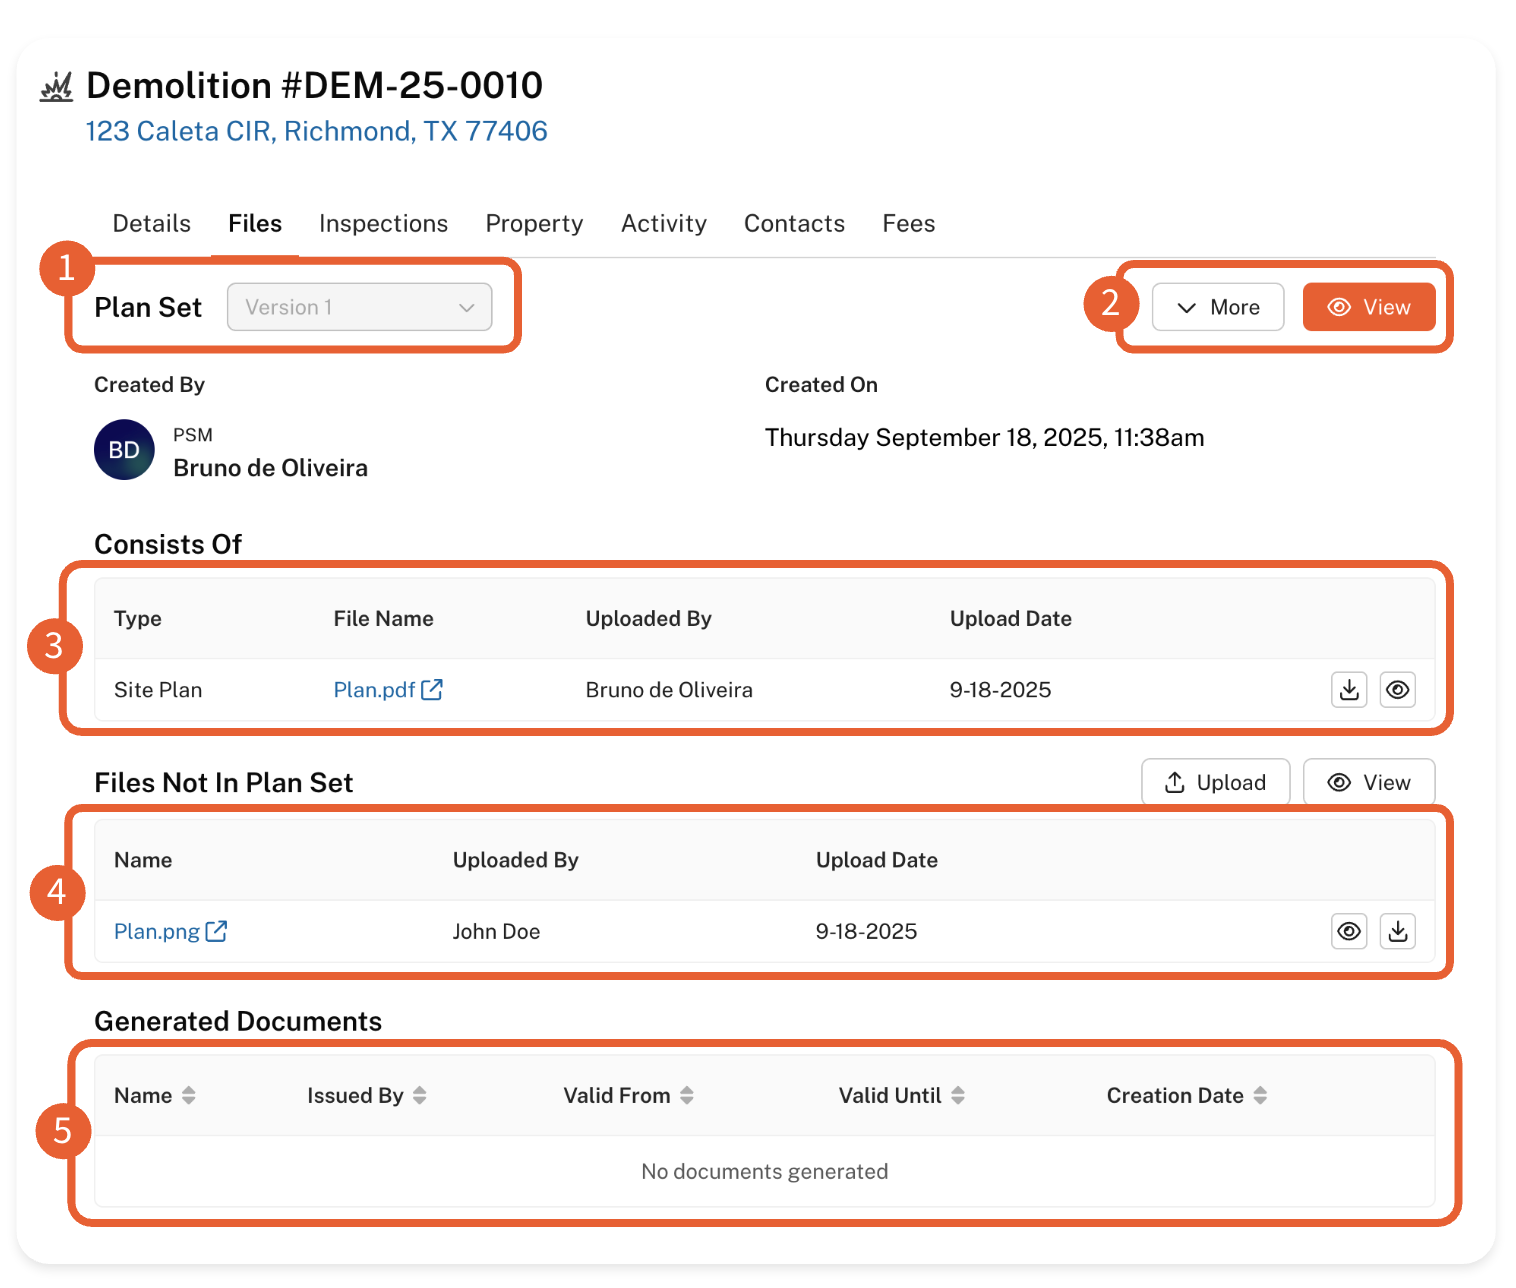Sort generated documents by Creation Date
Viewport: 1516px width, 1288px height.
point(1260,1096)
